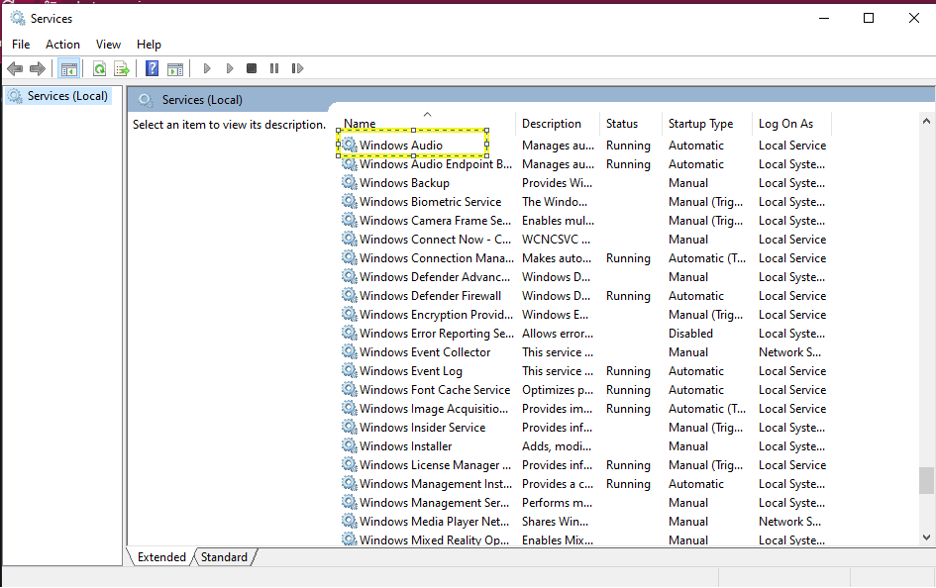Viewport: 936px width, 588px height.
Task: Select the Windows Management Inst... service
Action: 436,484
